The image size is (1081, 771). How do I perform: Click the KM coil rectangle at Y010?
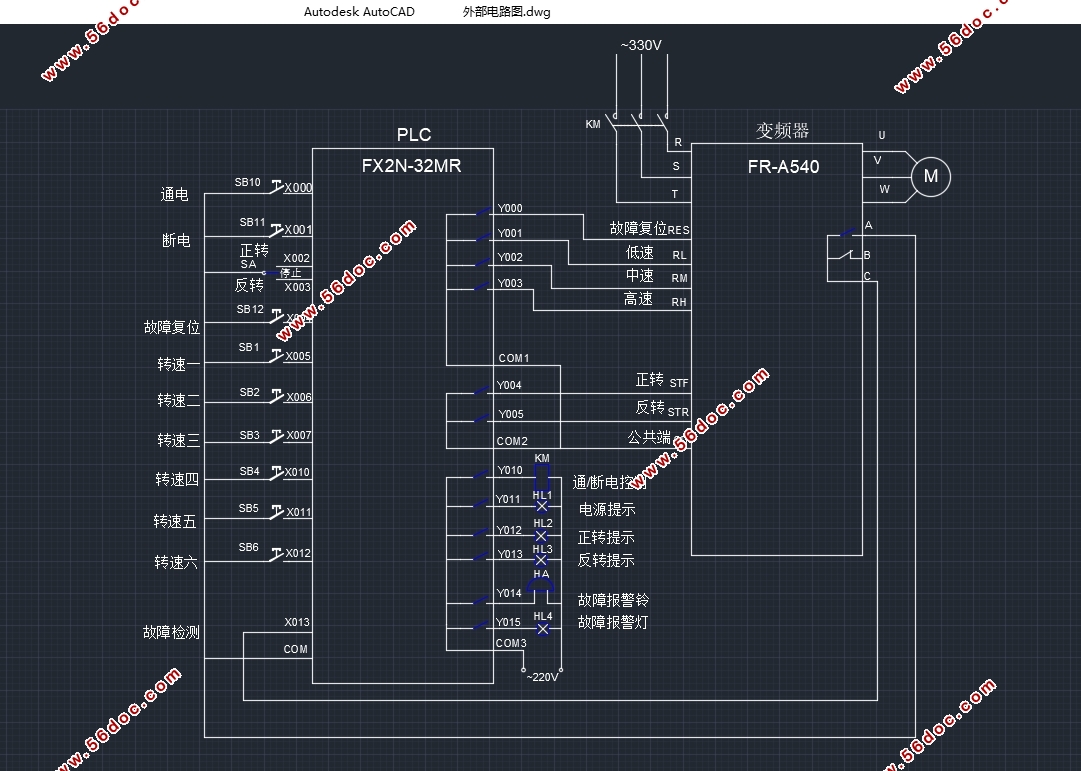(x=542, y=477)
